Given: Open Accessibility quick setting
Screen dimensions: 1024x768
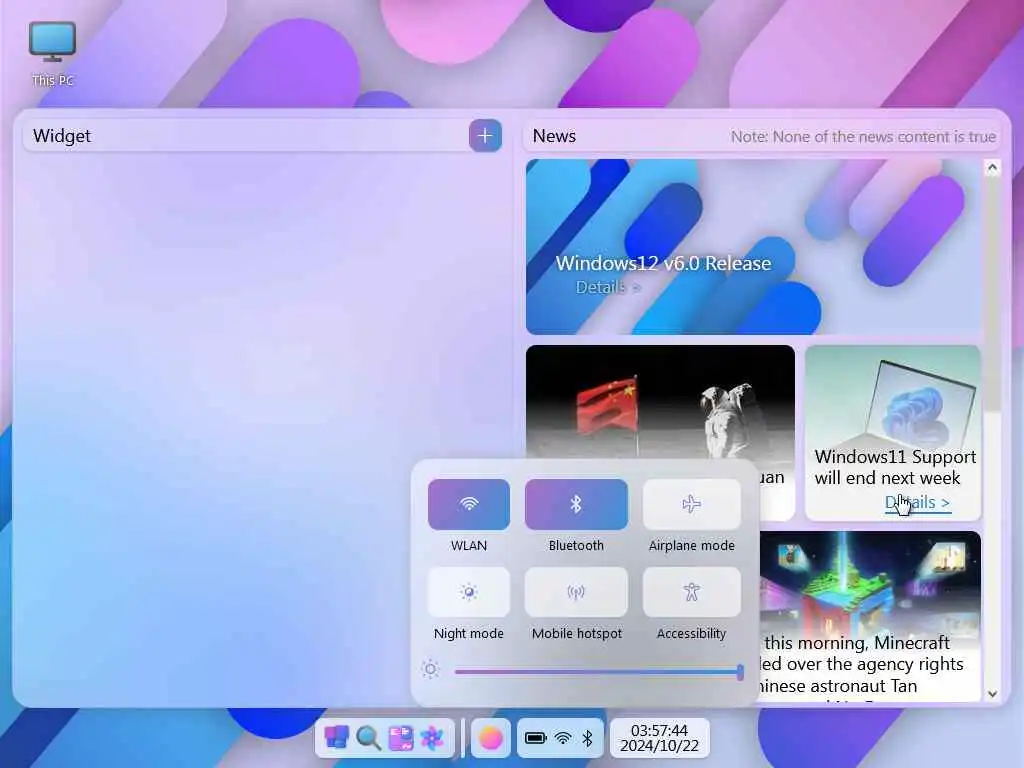Looking at the screenshot, I should pos(692,592).
